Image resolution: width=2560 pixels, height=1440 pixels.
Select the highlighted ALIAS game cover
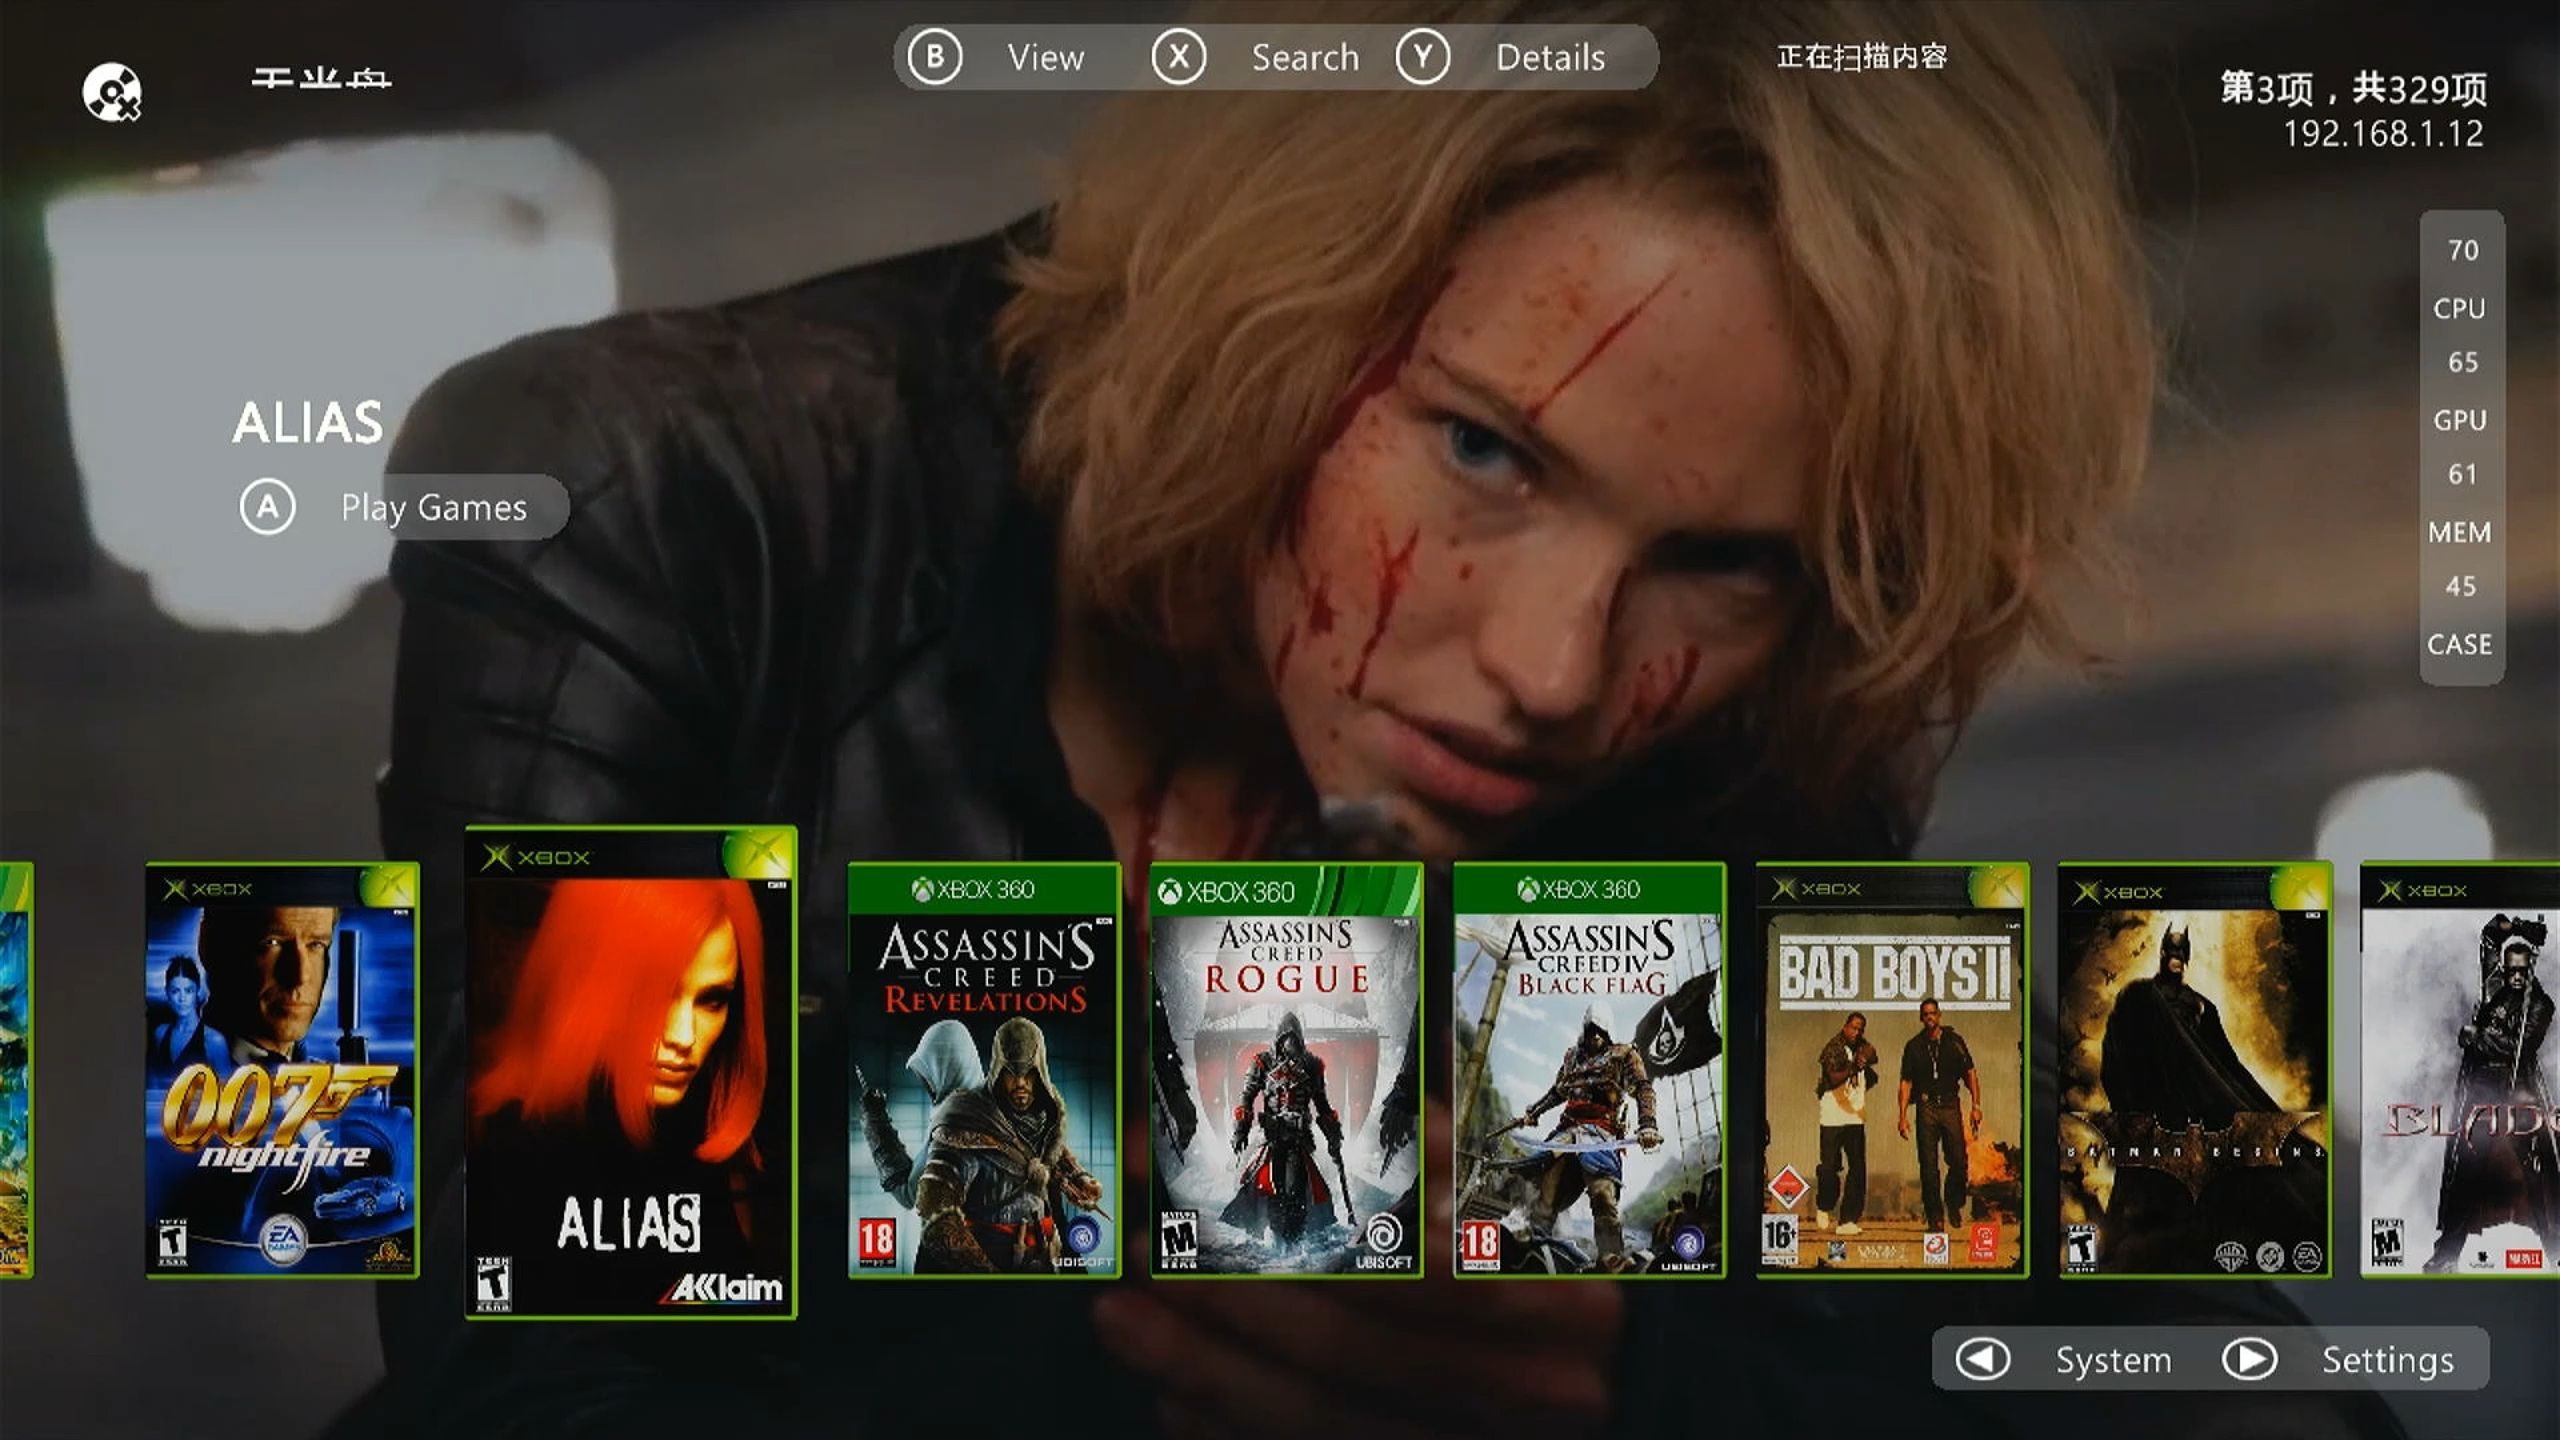pos(630,1072)
